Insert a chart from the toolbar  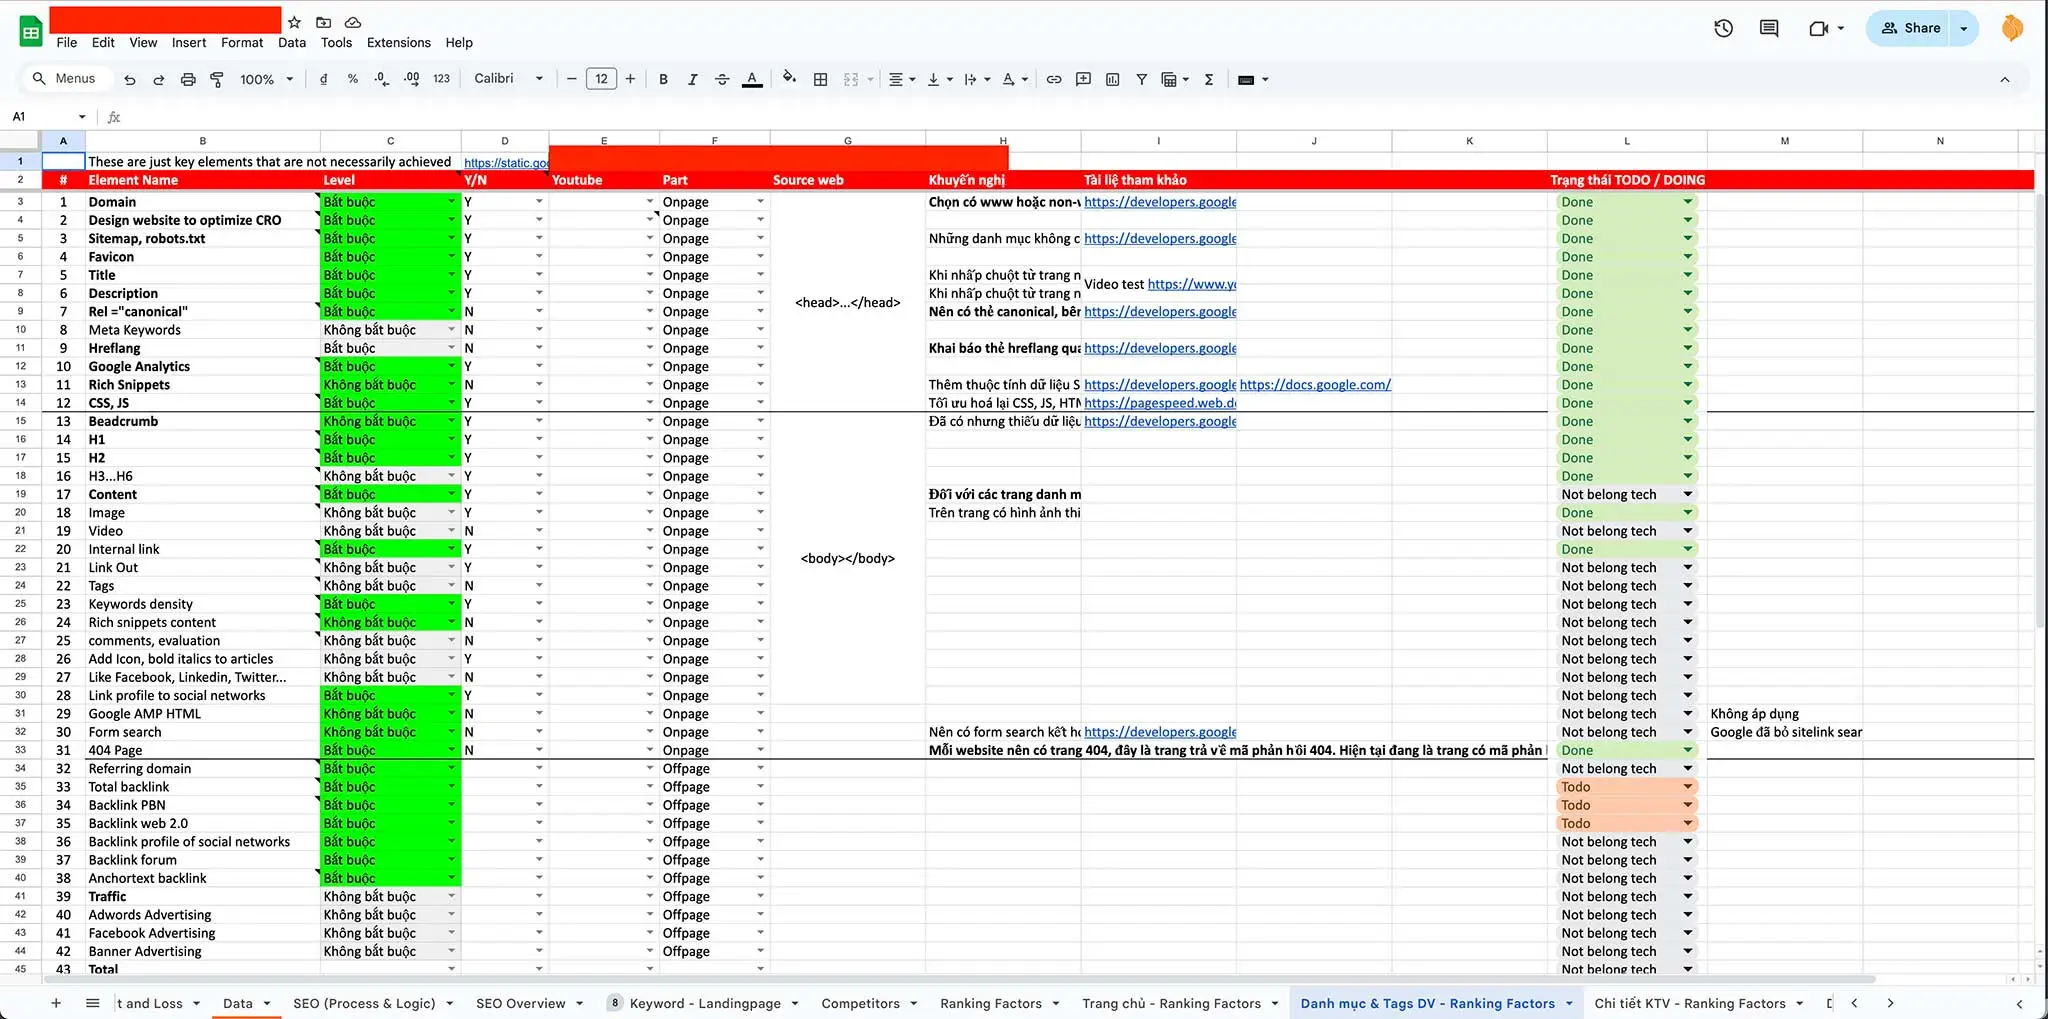(1112, 80)
